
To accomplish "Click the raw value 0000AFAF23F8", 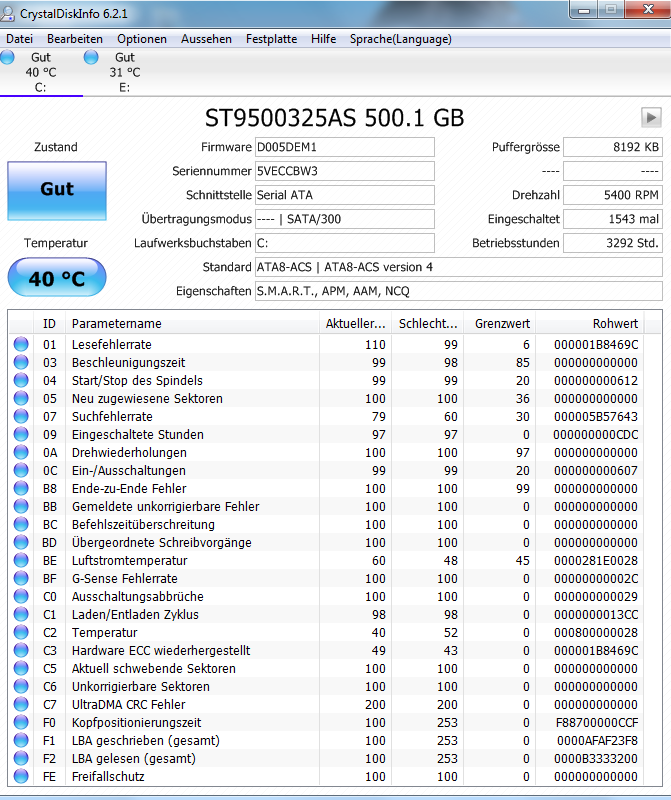I will tap(597, 740).
